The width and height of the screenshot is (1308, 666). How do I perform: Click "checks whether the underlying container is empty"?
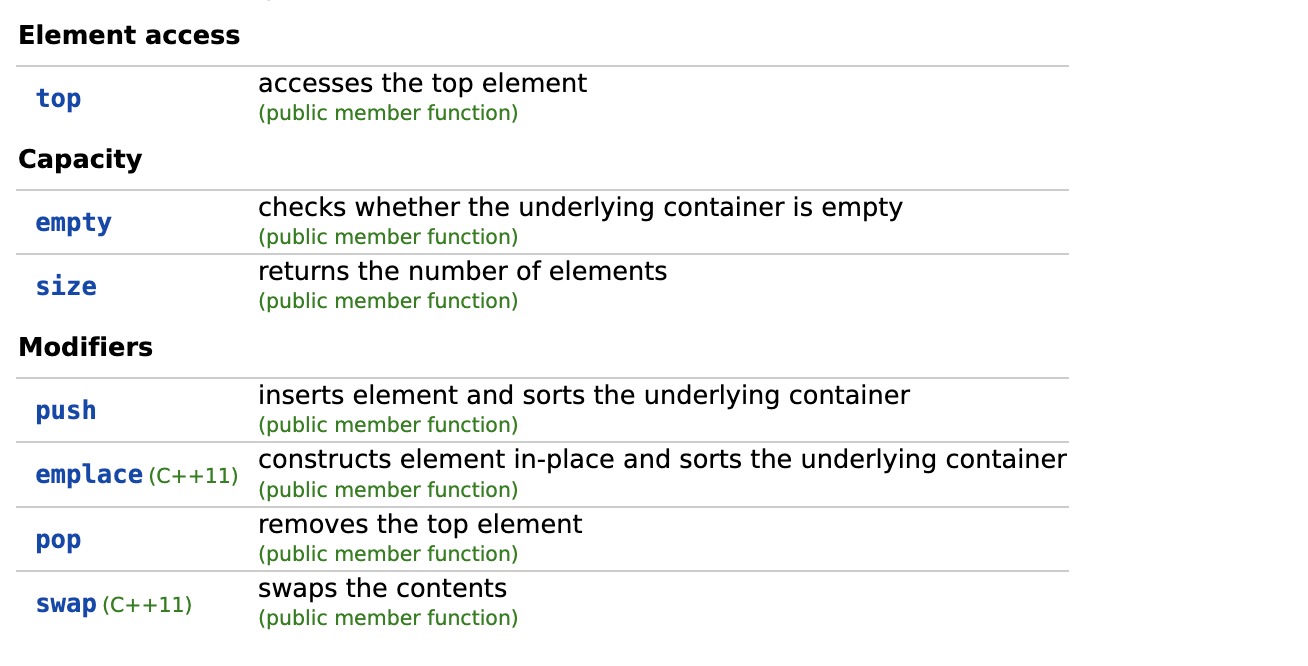click(x=580, y=207)
